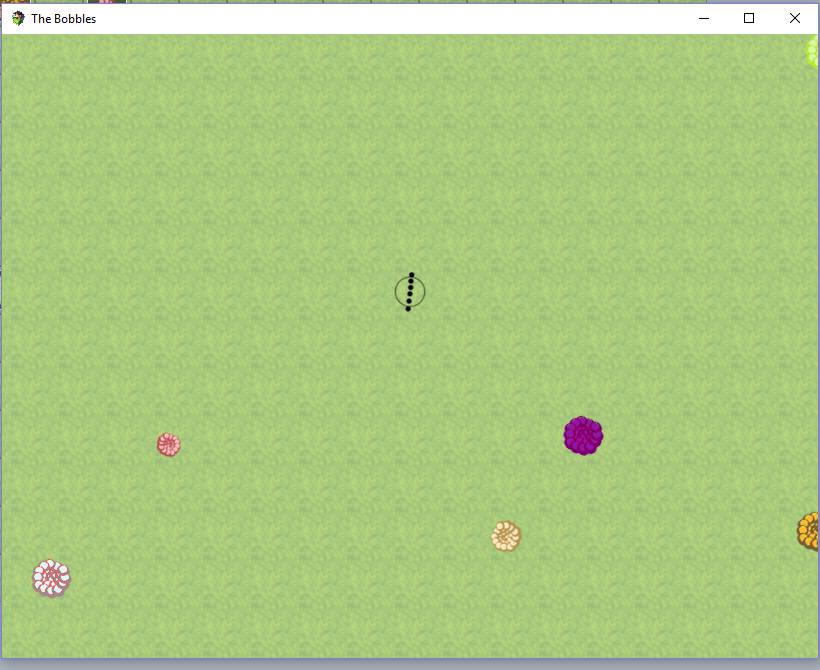This screenshot has width=820, height=670.
Task: Click inside the circle left of black dots
Action: coord(402,292)
